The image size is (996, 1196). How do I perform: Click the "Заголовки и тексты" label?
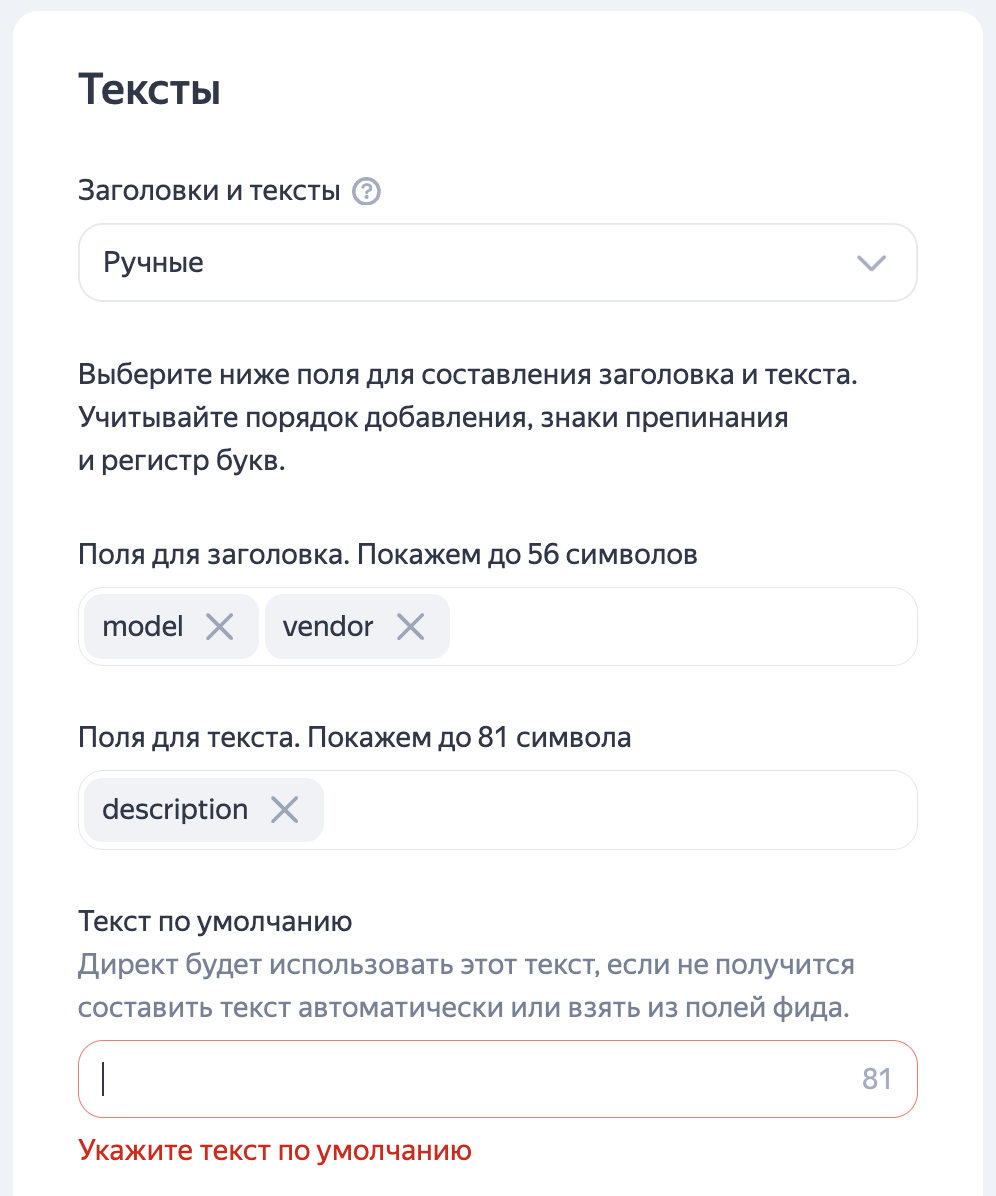click(209, 191)
